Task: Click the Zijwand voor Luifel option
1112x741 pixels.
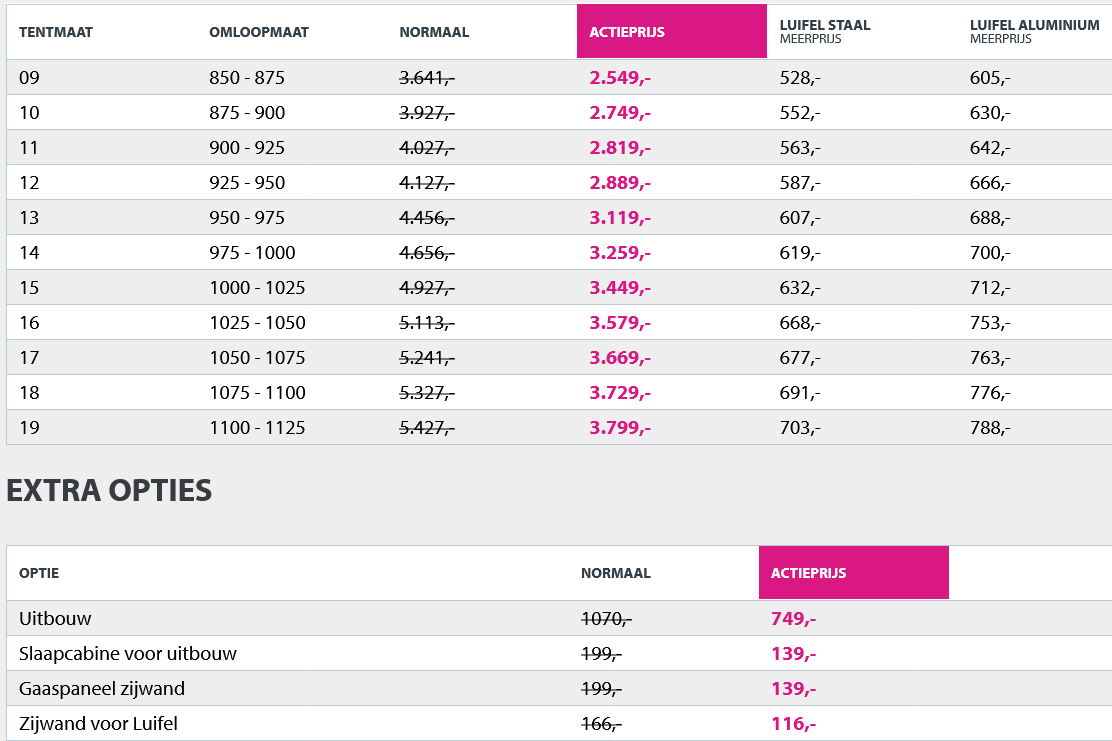Action: click(x=98, y=724)
